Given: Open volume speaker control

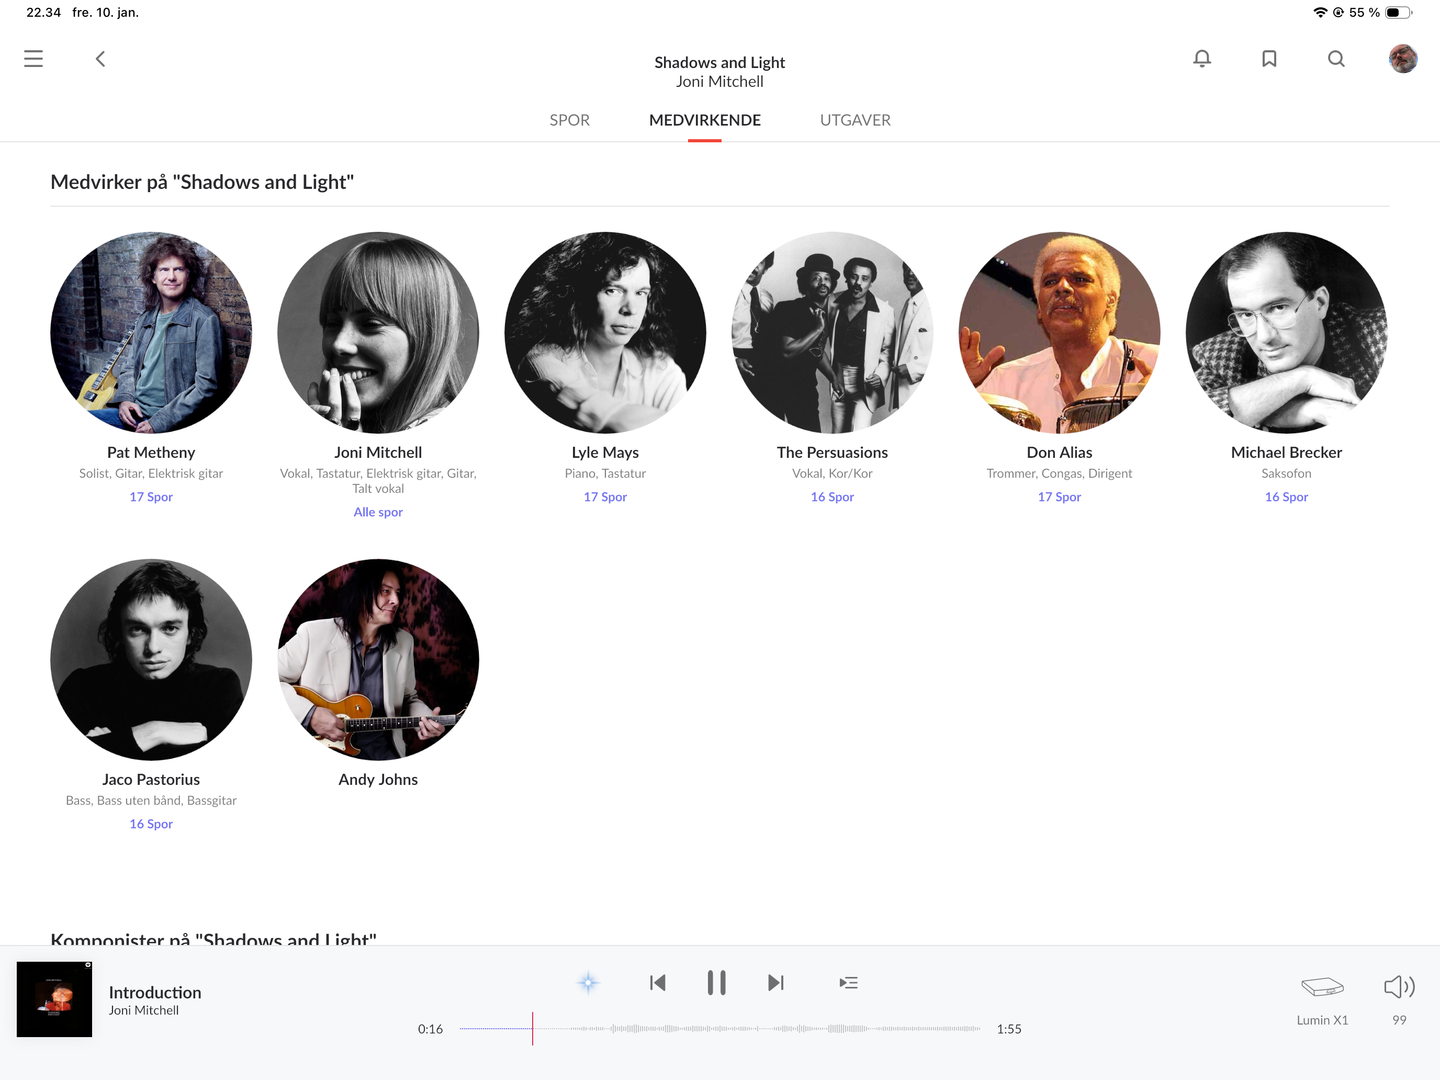Looking at the screenshot, I should [1399, 987].
